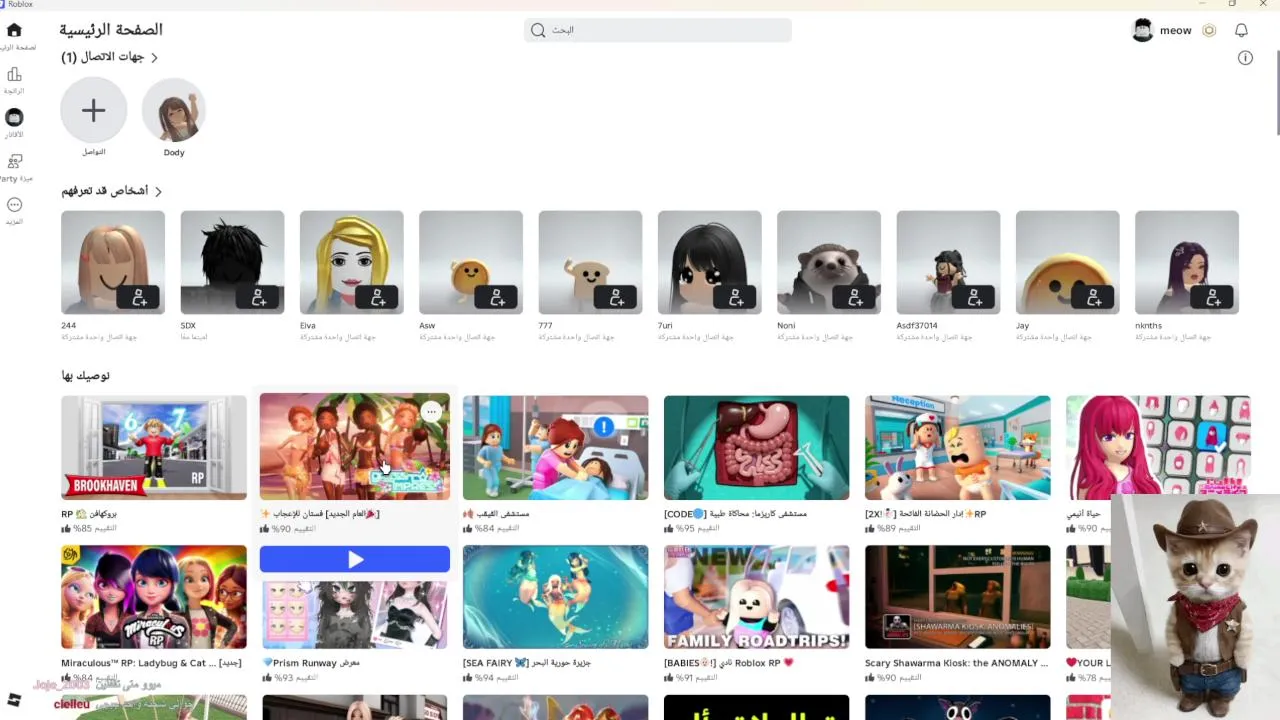Expand the contacts section chevron
1280x720 pixels.
tap(155, 58)
